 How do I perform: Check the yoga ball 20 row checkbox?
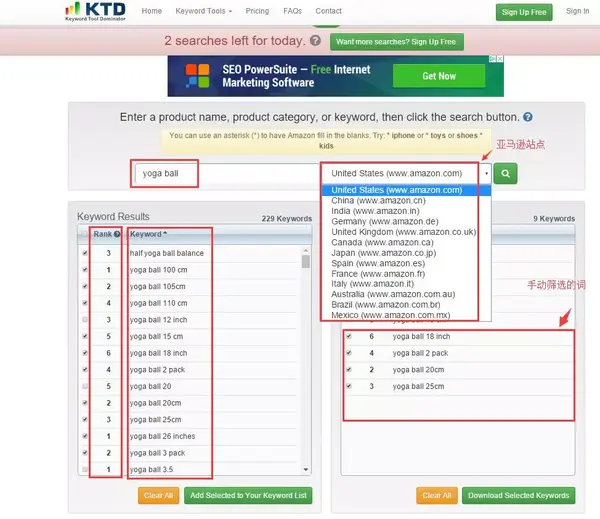coord(85,386)
